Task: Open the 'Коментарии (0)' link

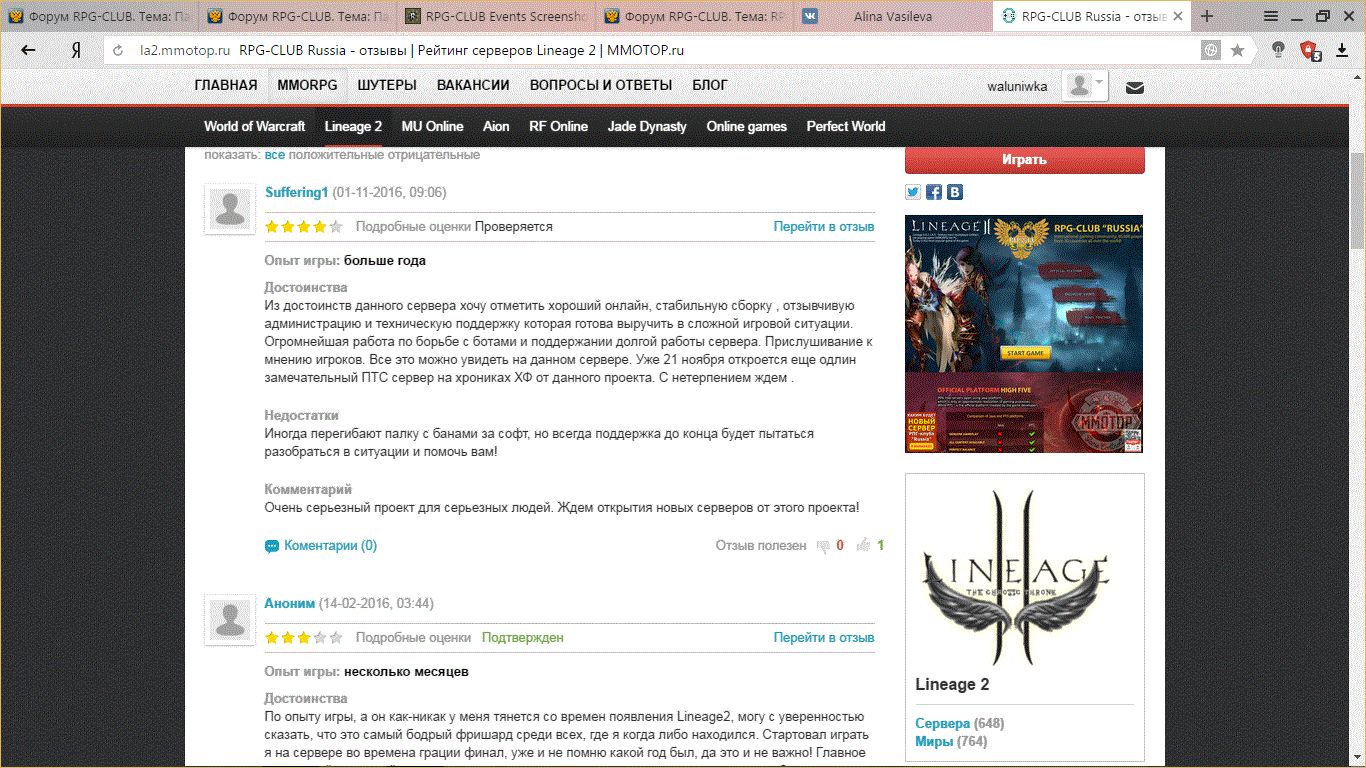Action: tap(330, 546)
